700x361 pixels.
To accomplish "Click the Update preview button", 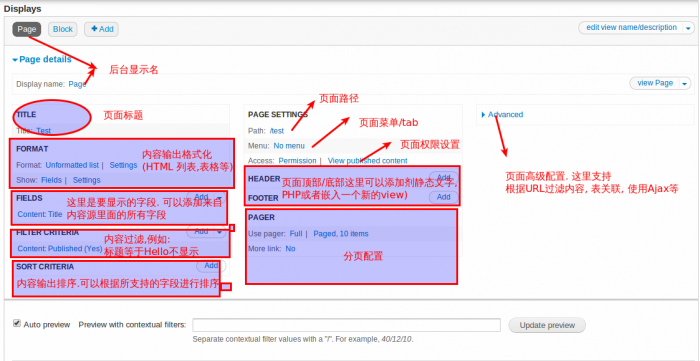I will (x=547, y=325).
